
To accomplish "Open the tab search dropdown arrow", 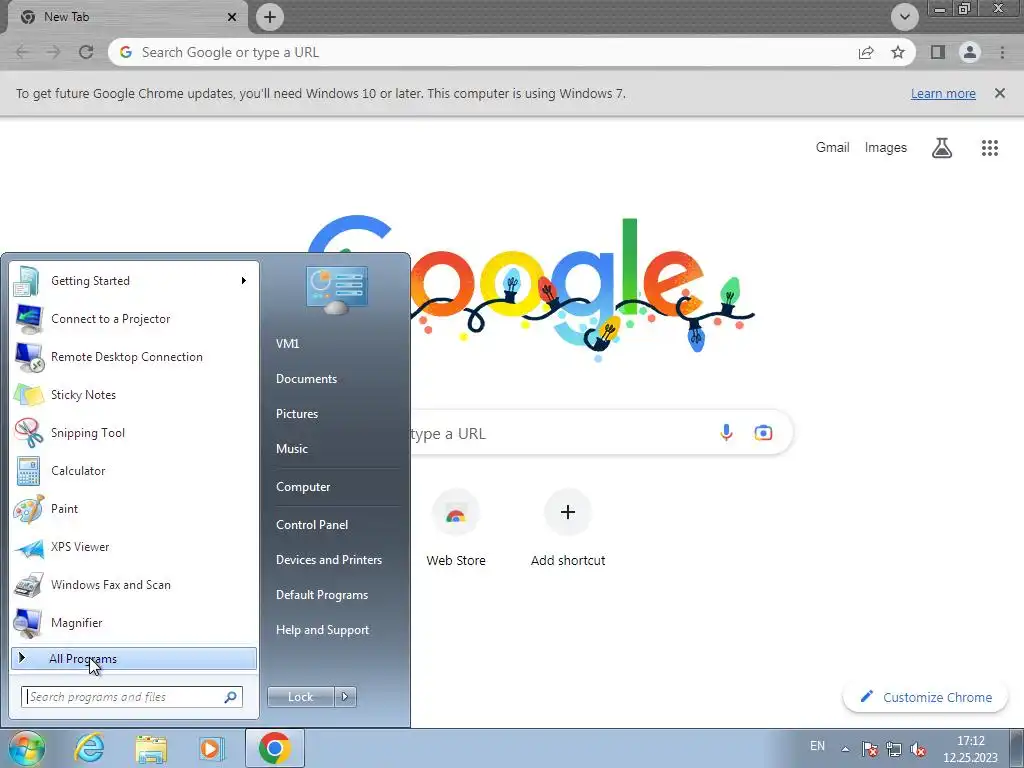I will tap(904, 17).
